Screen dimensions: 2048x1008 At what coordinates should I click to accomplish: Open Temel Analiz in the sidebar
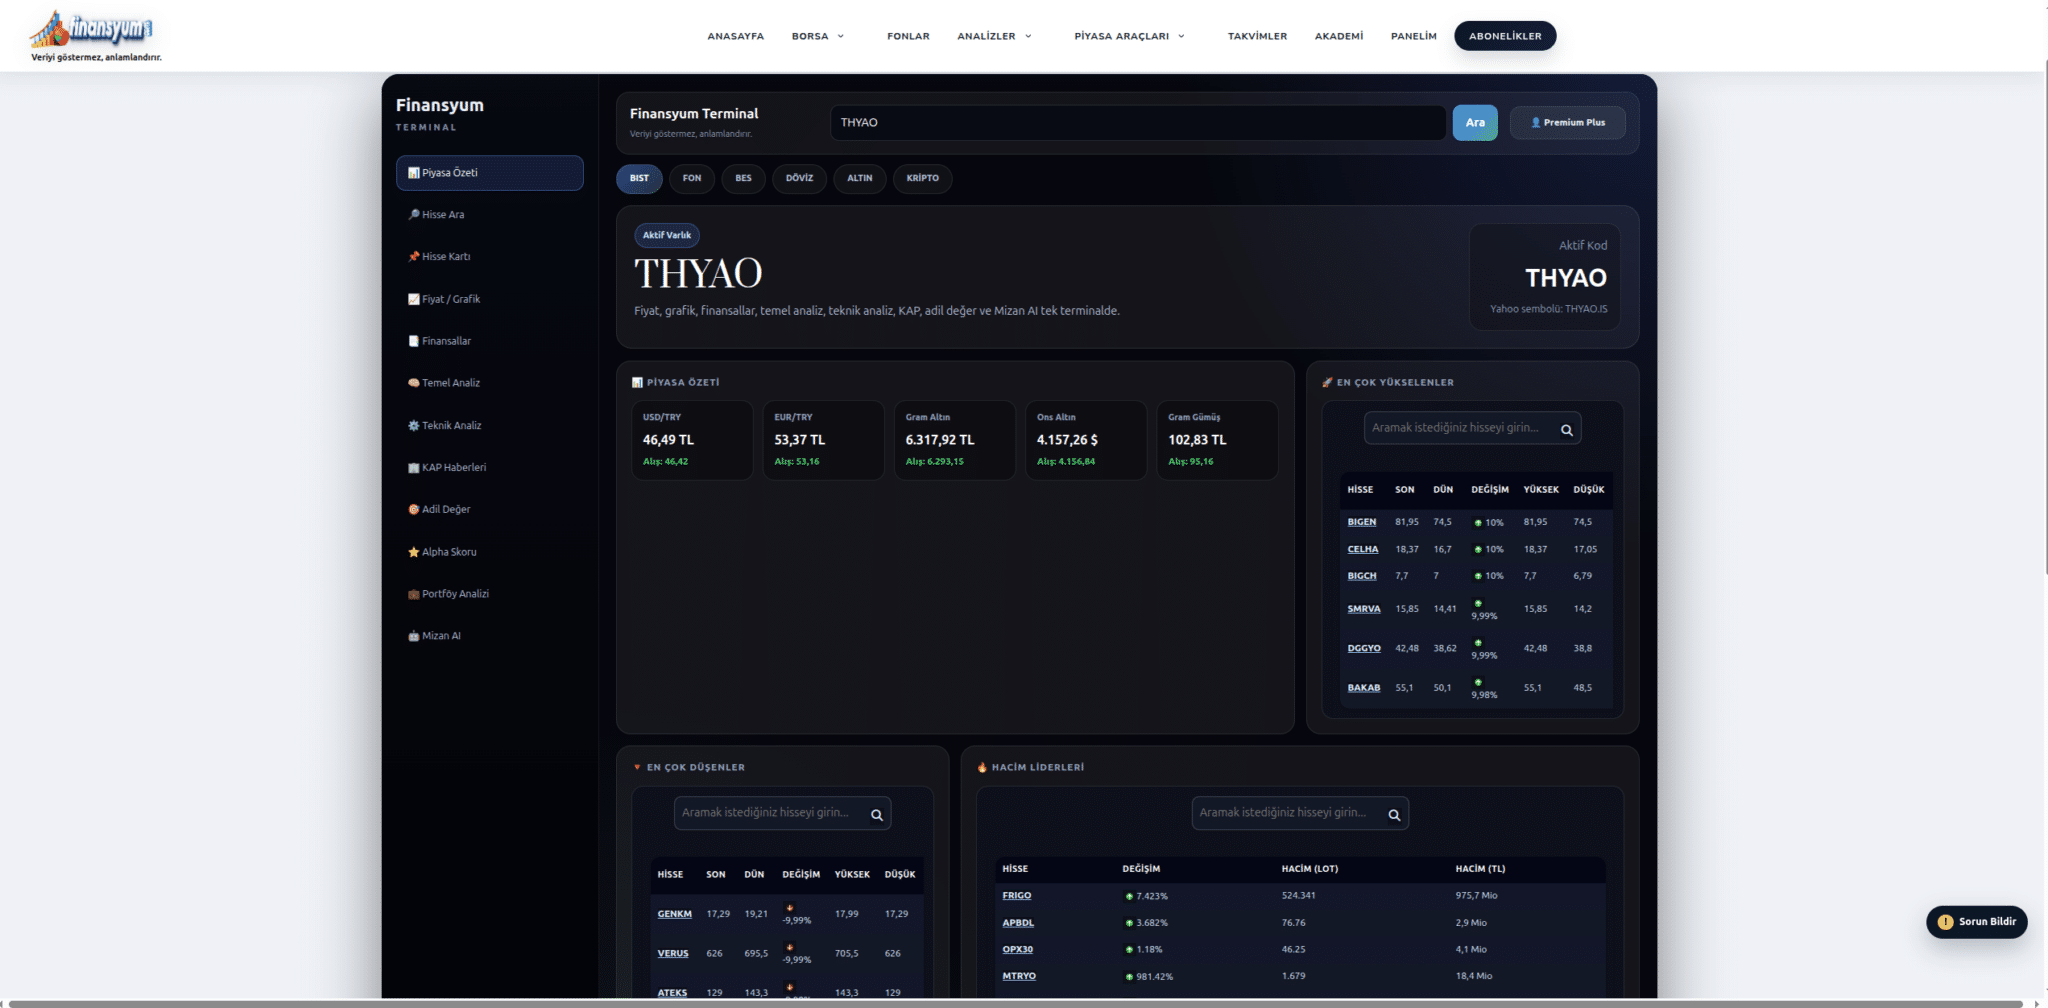(x=489, y=383)
